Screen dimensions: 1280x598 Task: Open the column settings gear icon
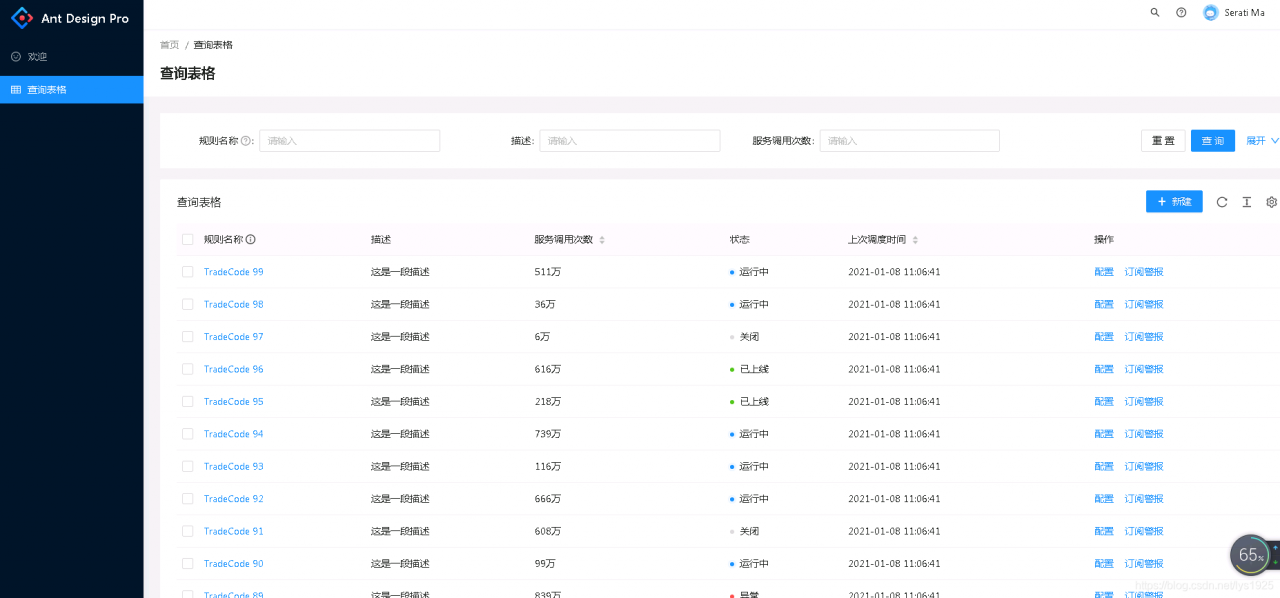[1271, 202]
